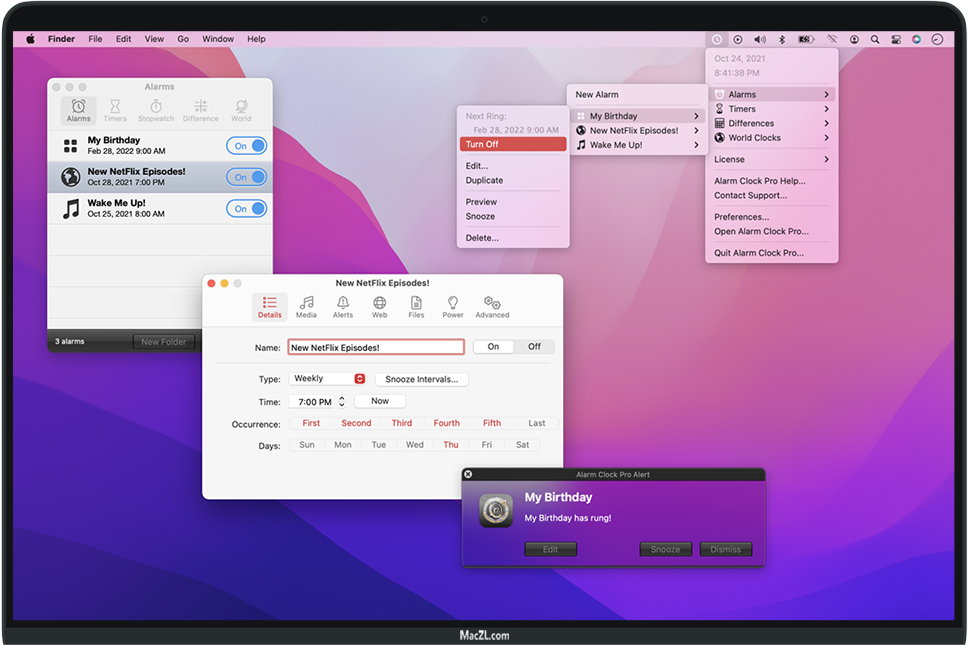This screenshot has height=645, width=968.
Task: Open the Media tab icon
Action: pos(306,306)
